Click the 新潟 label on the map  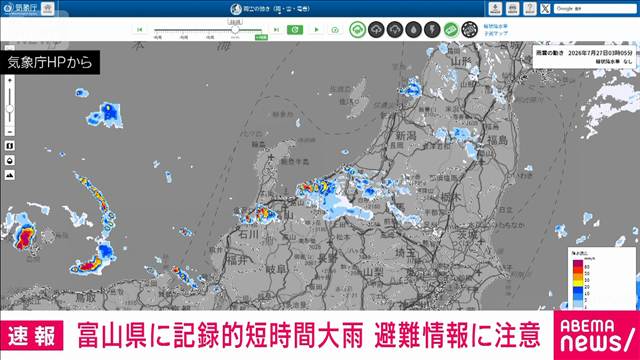pos(405,136)
